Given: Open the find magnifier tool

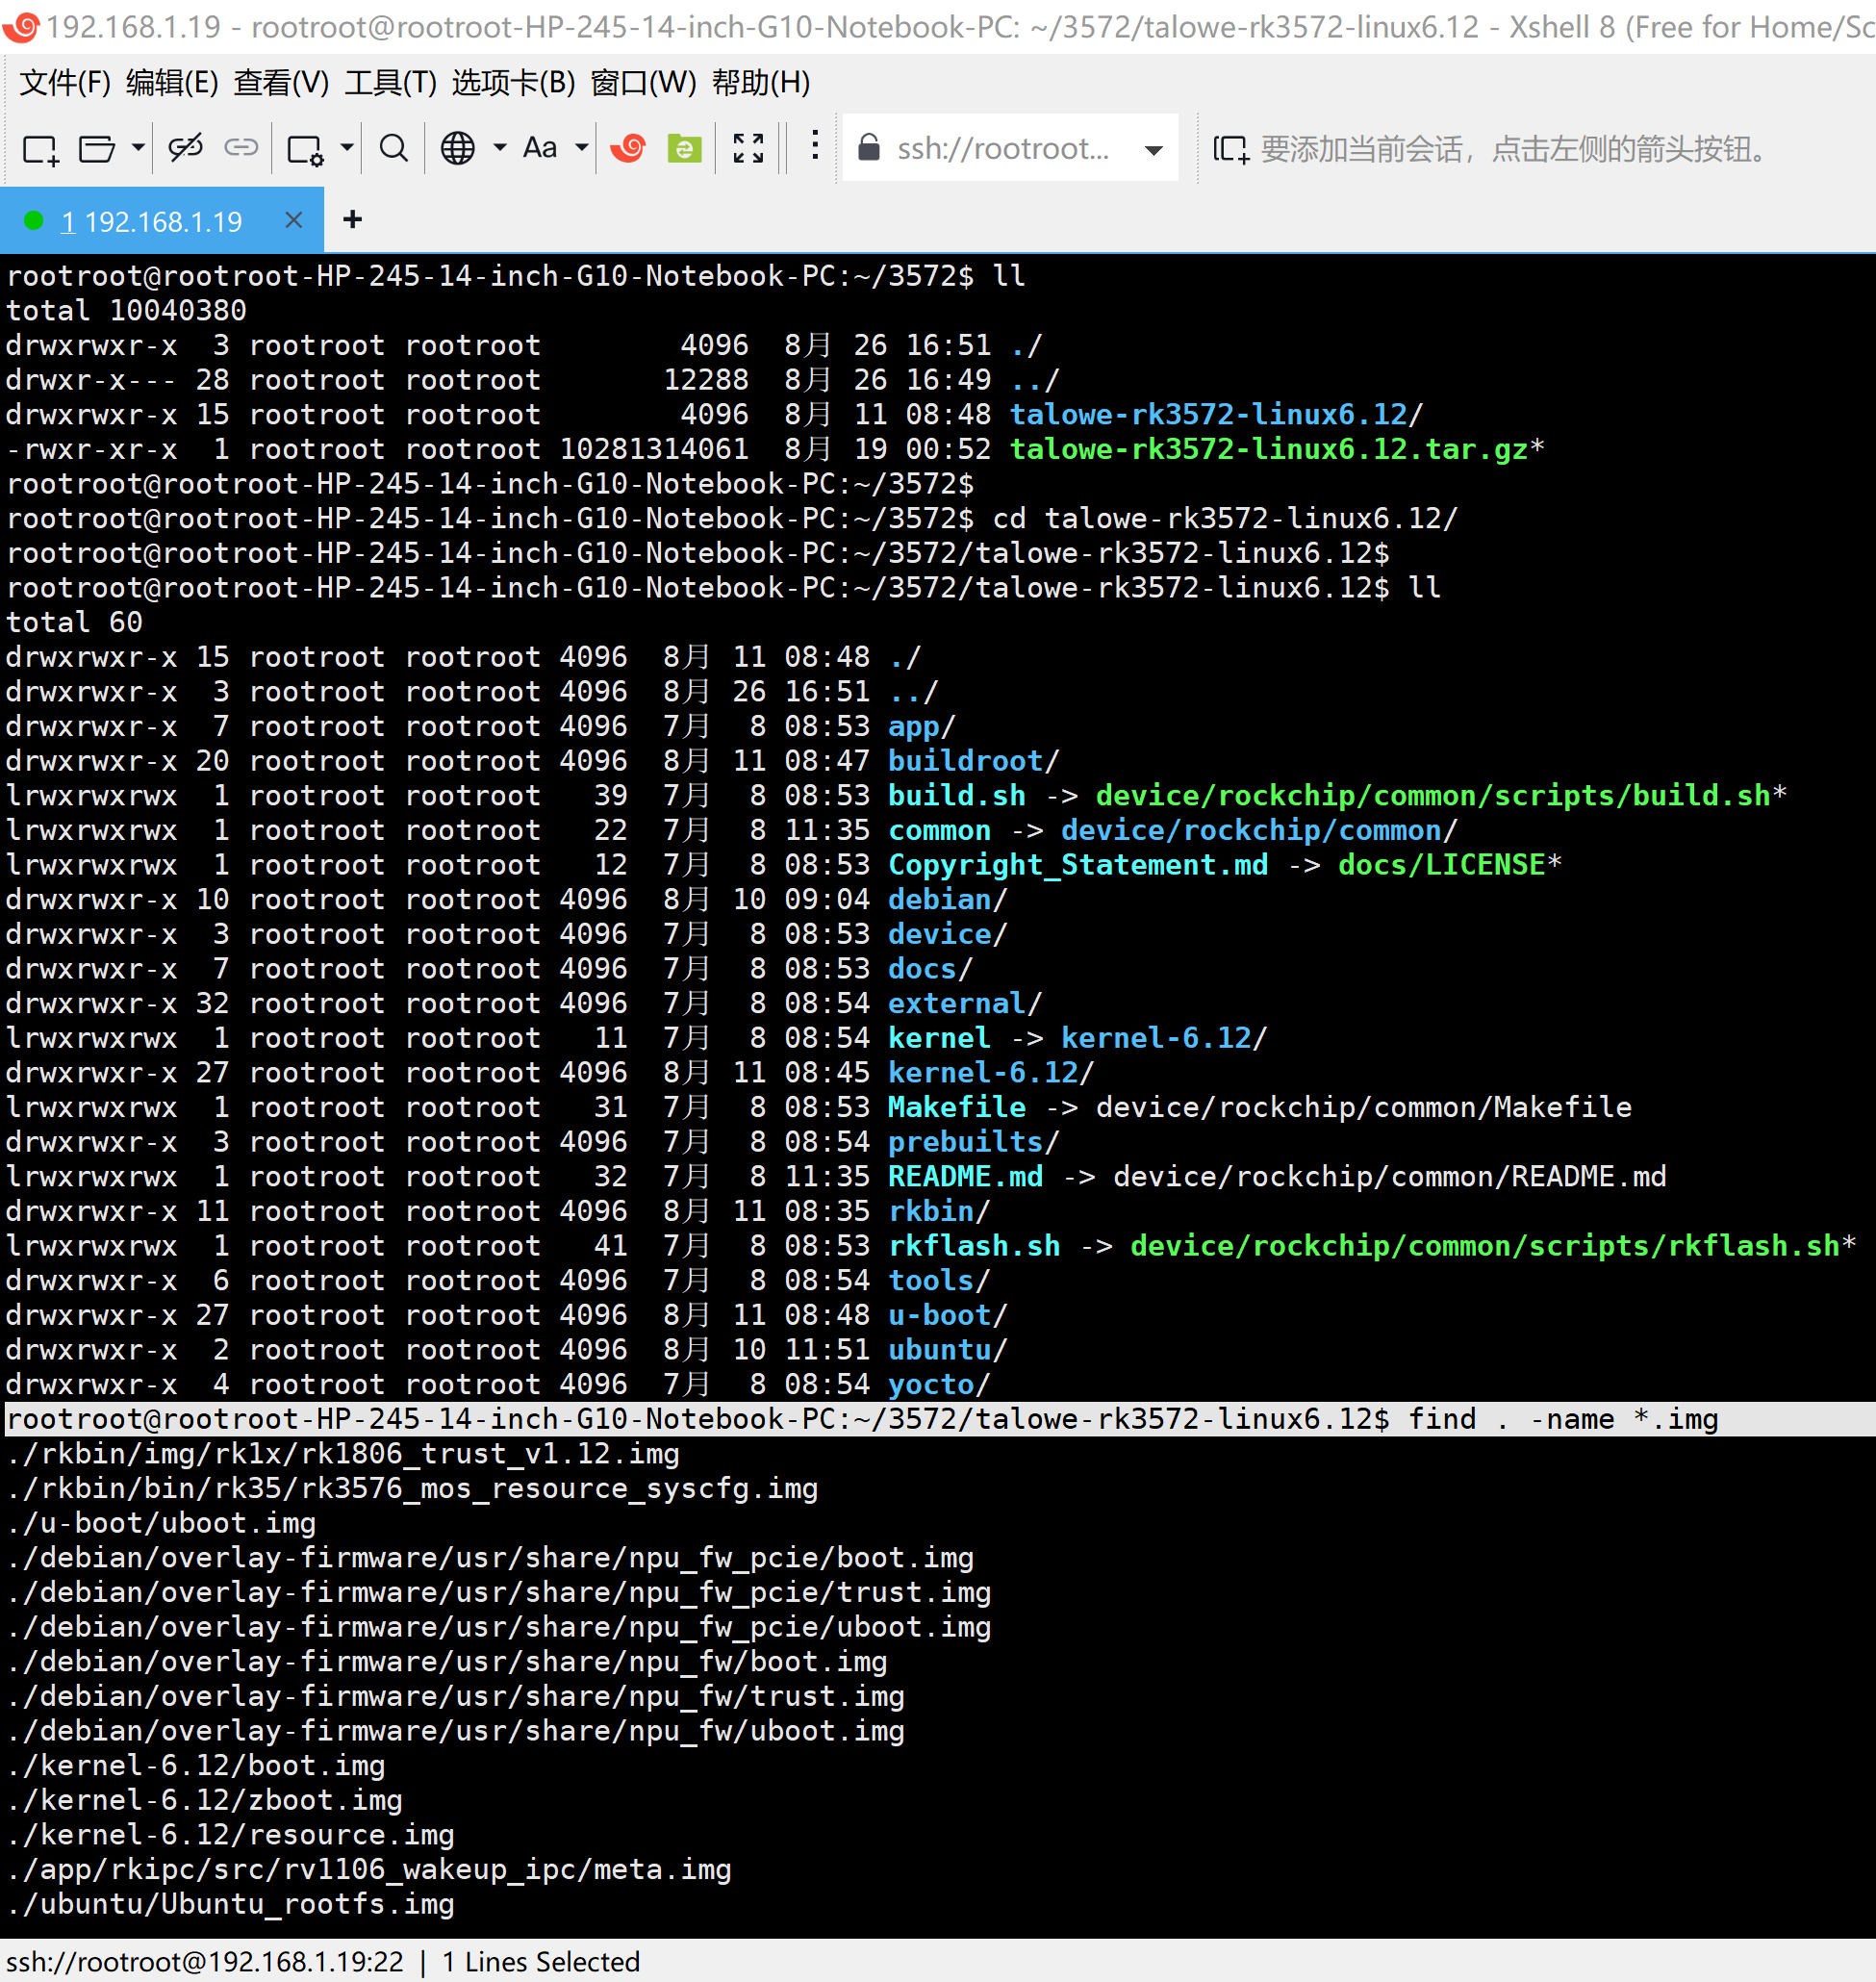Looking at the screenshot, I should click(394, 149).
